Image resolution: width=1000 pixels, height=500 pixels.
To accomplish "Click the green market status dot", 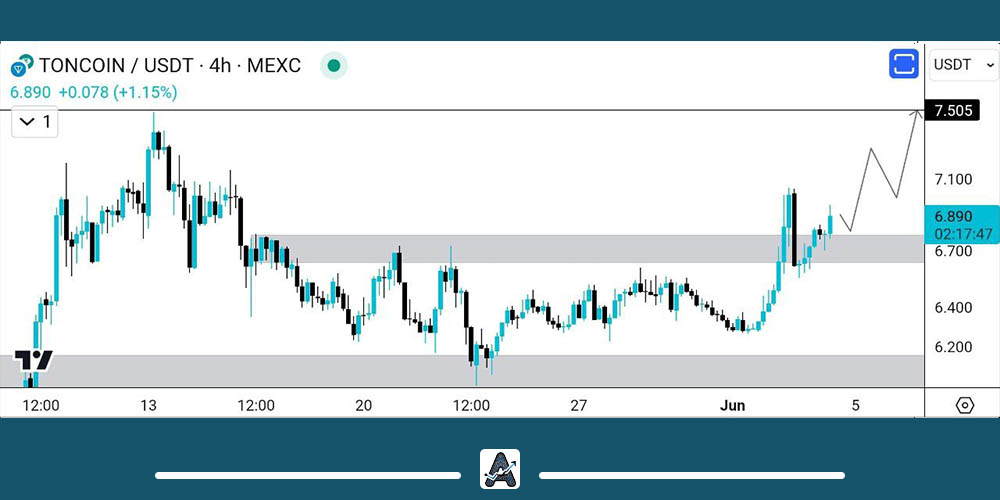I will click(334, 66).
